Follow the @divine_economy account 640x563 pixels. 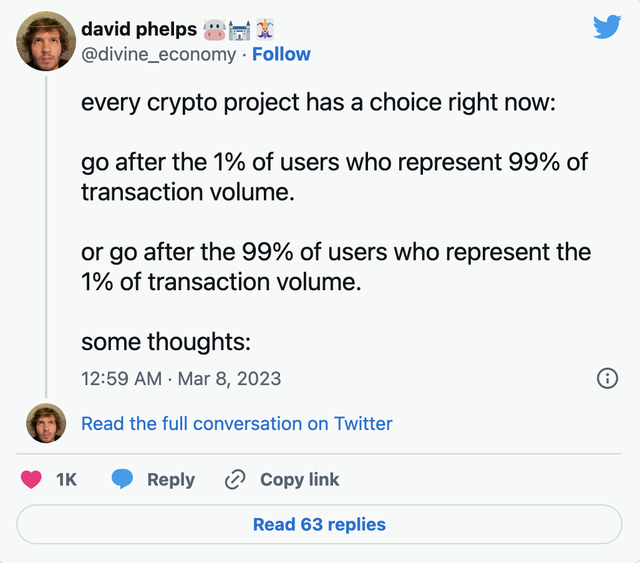tap(281, 54)
